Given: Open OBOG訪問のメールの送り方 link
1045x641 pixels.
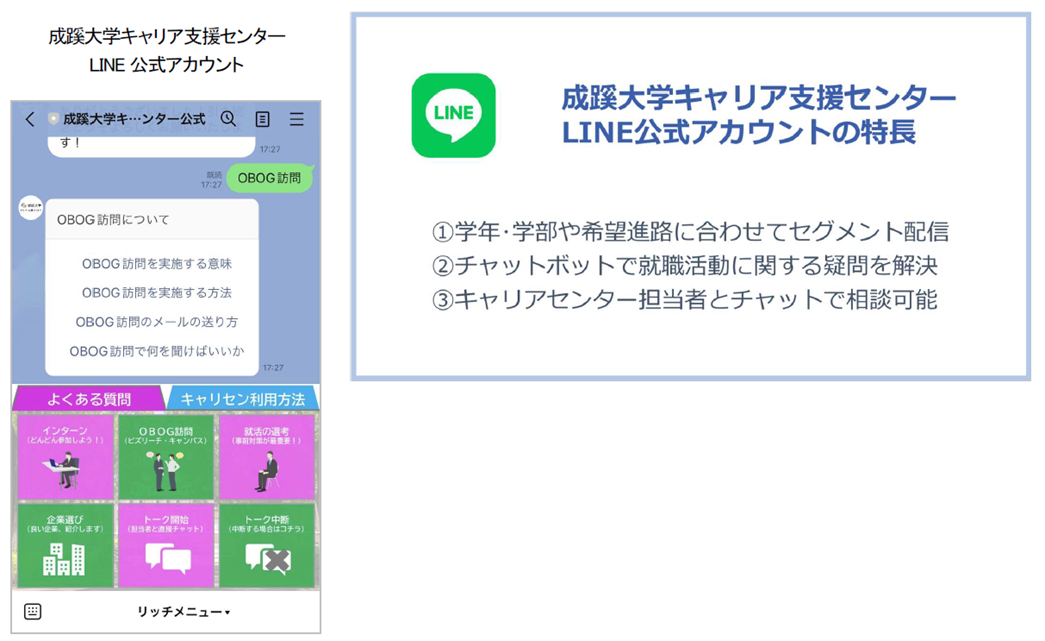Looking at the screenshot, I should tap(157, 322).
